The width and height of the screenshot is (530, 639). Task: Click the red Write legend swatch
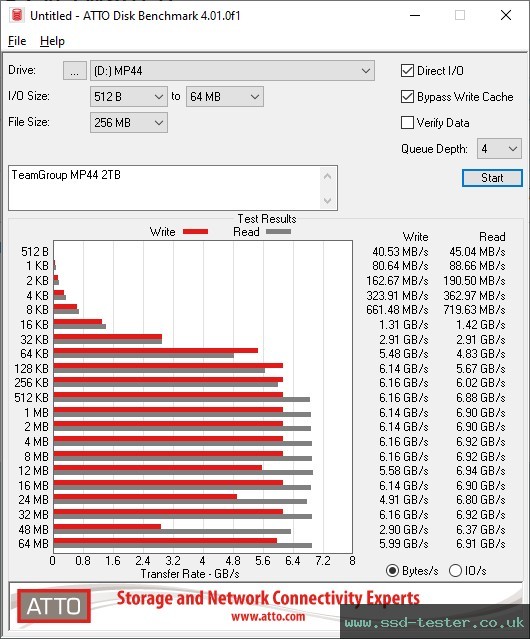(x=196, y=231)
